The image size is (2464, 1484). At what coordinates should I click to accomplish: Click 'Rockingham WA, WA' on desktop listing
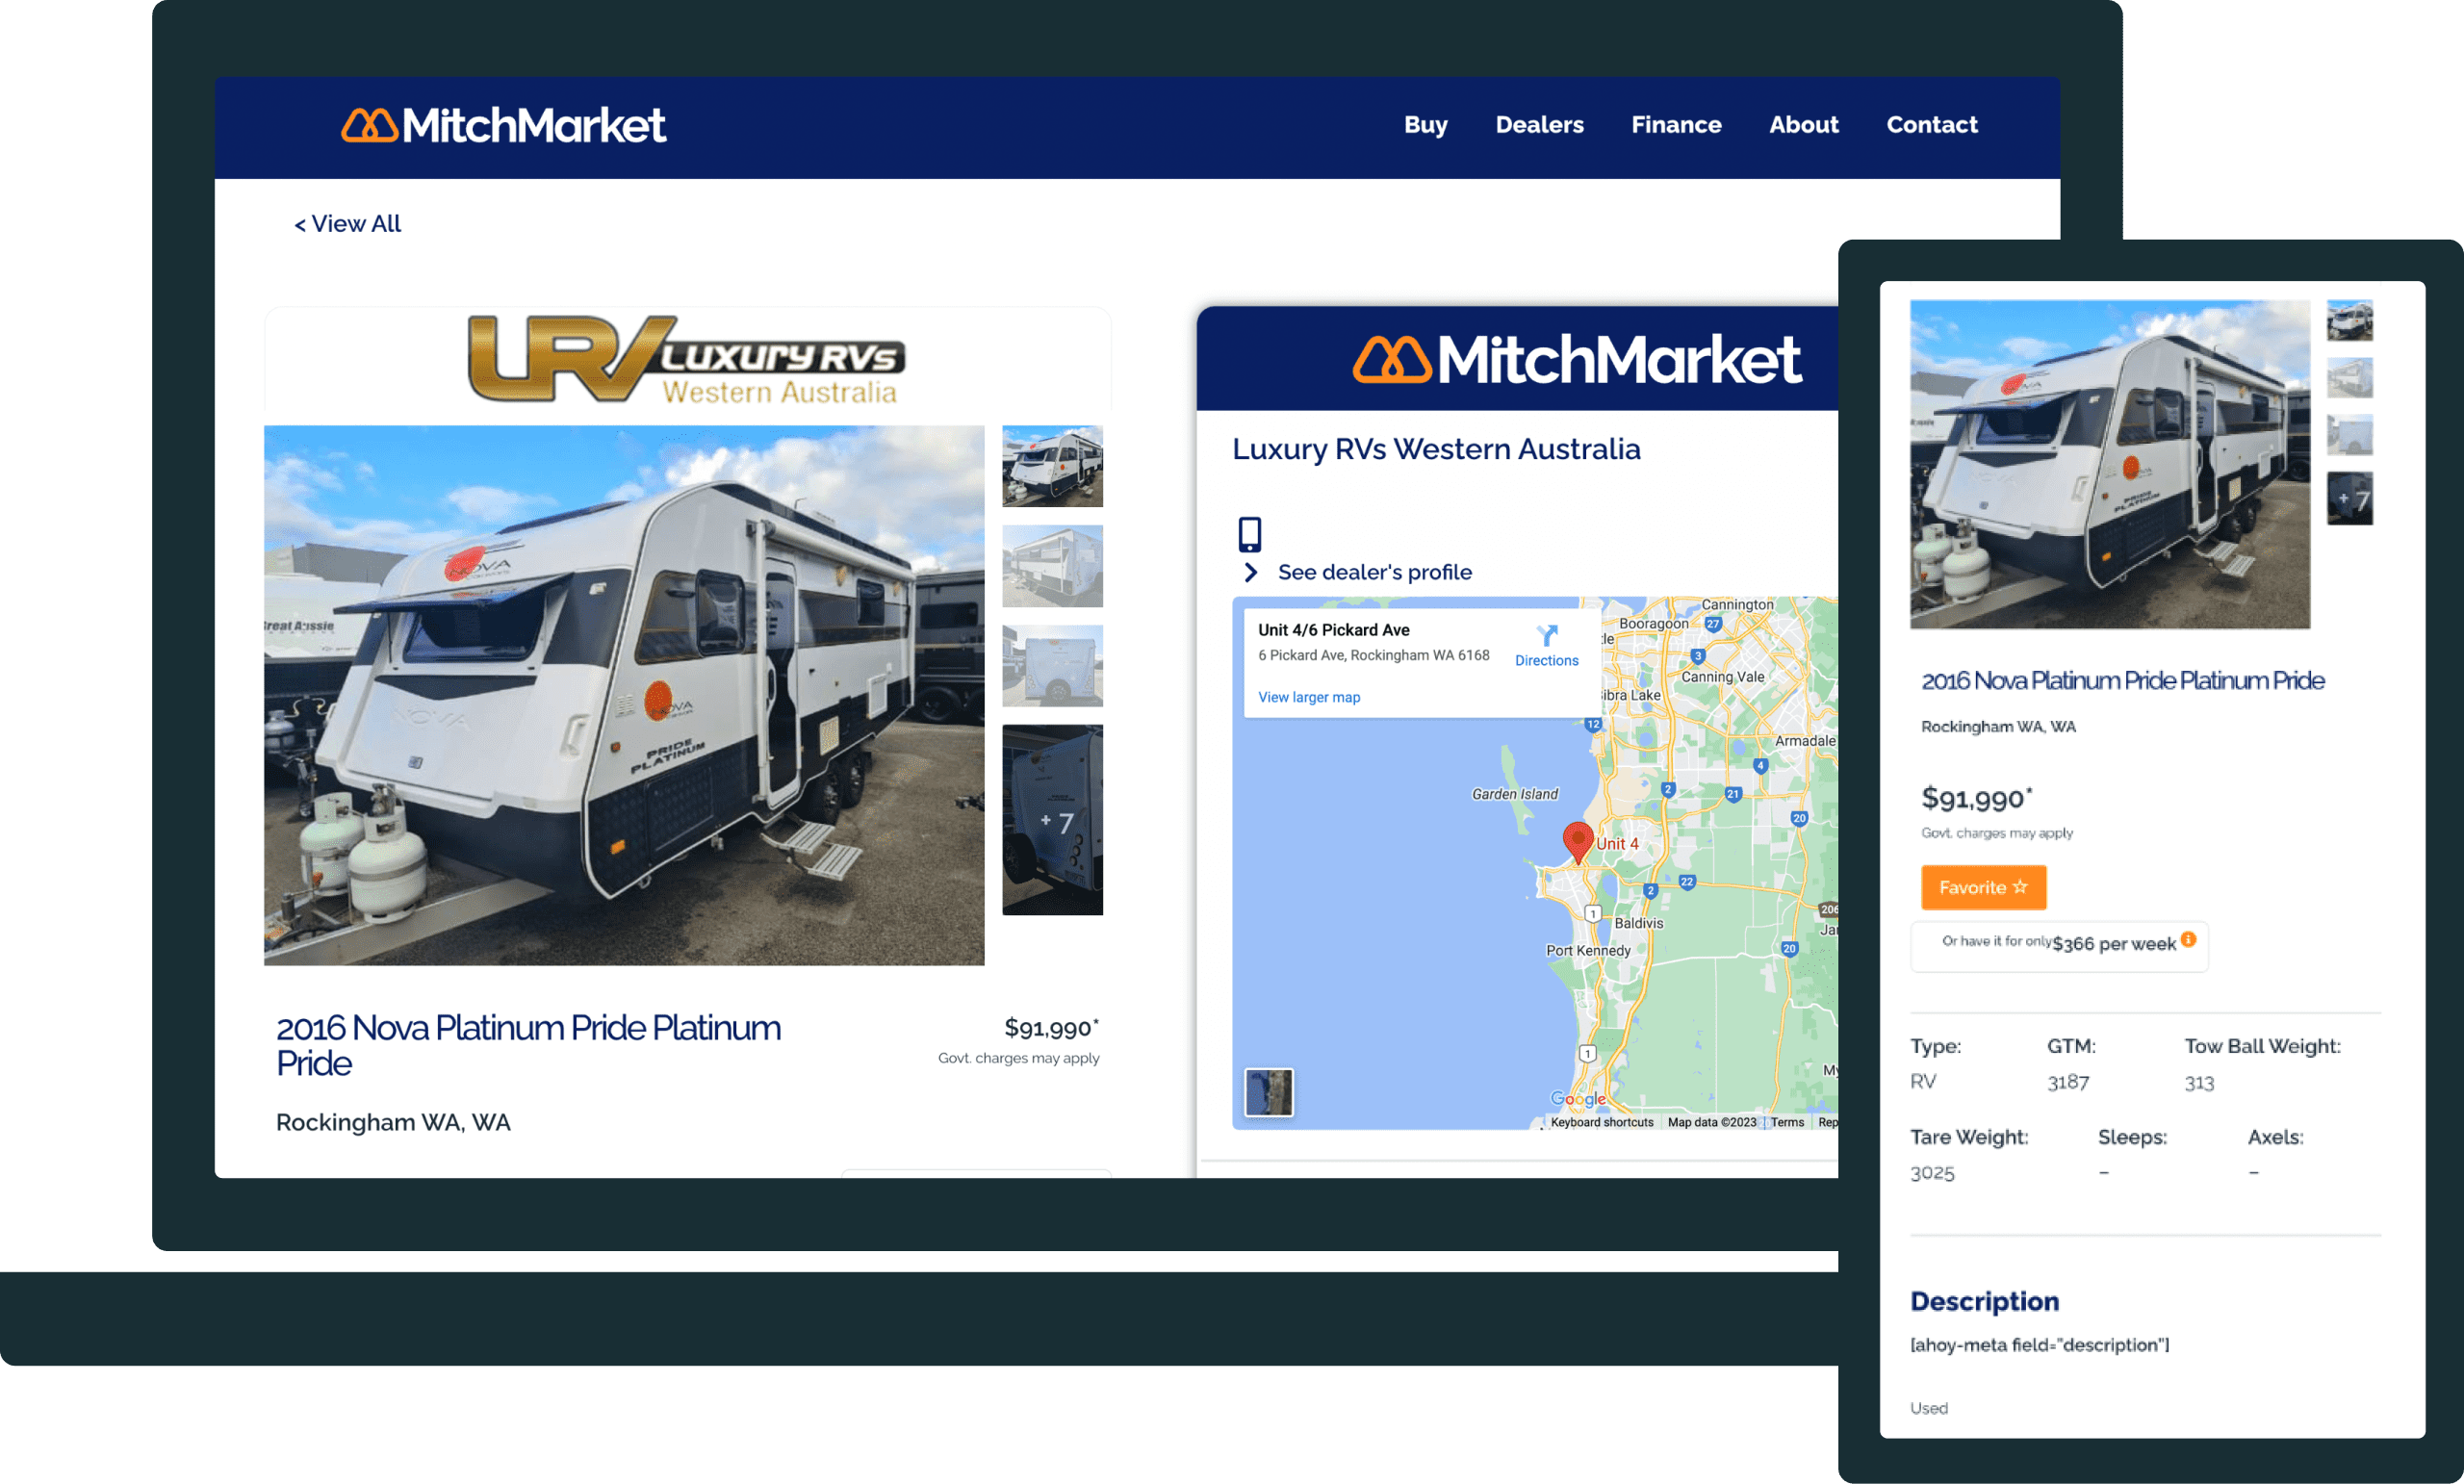[x=393, y=1122]
